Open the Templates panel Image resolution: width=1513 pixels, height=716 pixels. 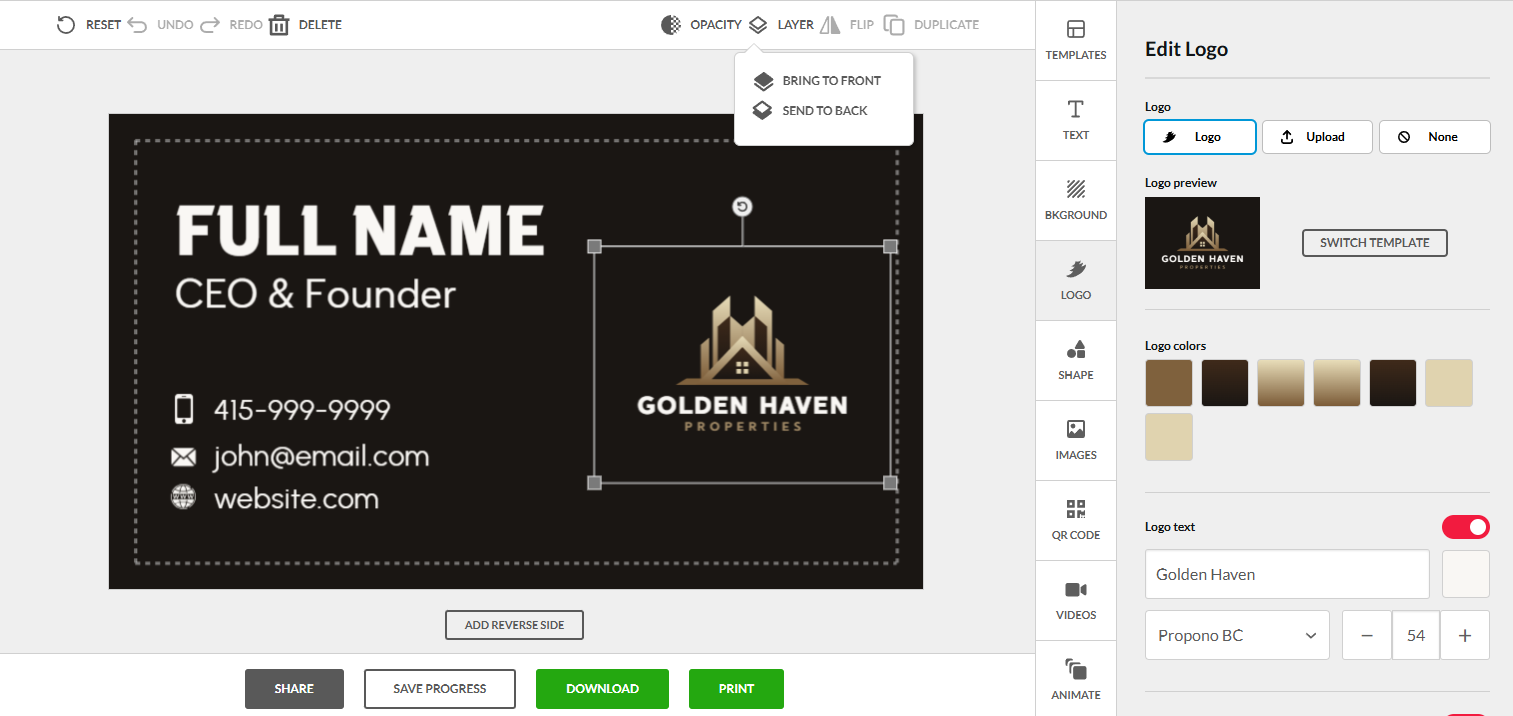tap(1076, 40)
